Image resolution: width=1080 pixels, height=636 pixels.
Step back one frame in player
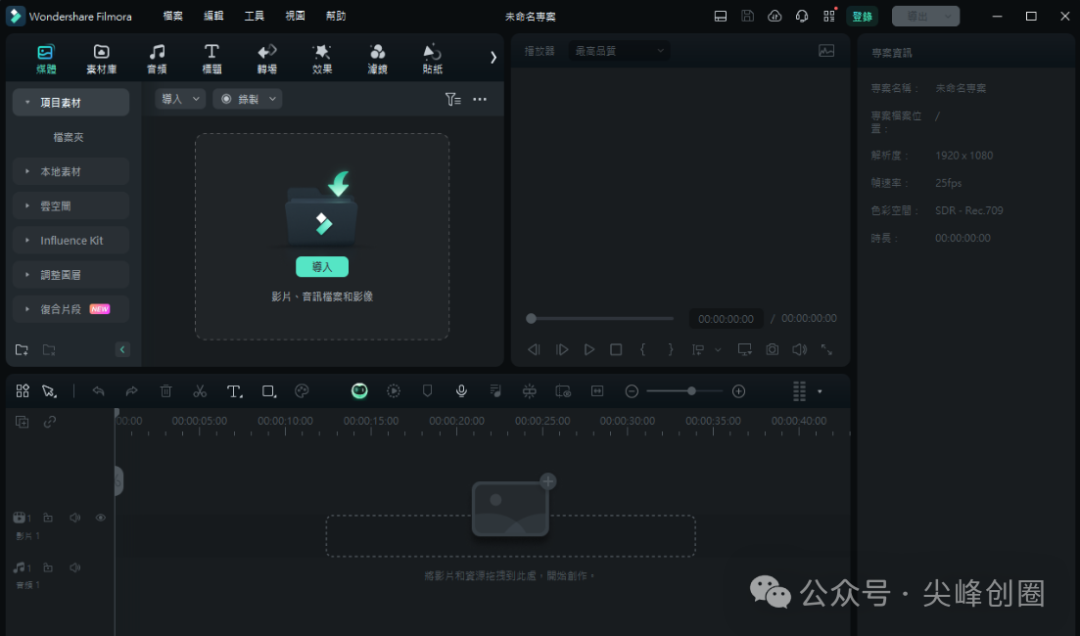[534, 350]
